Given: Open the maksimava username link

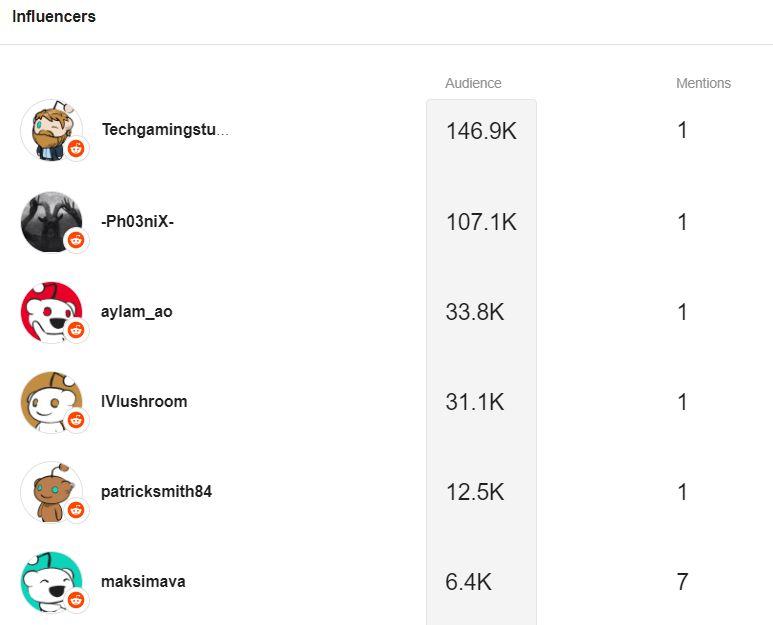Looking at the screenshot, I should coord(143,581).
